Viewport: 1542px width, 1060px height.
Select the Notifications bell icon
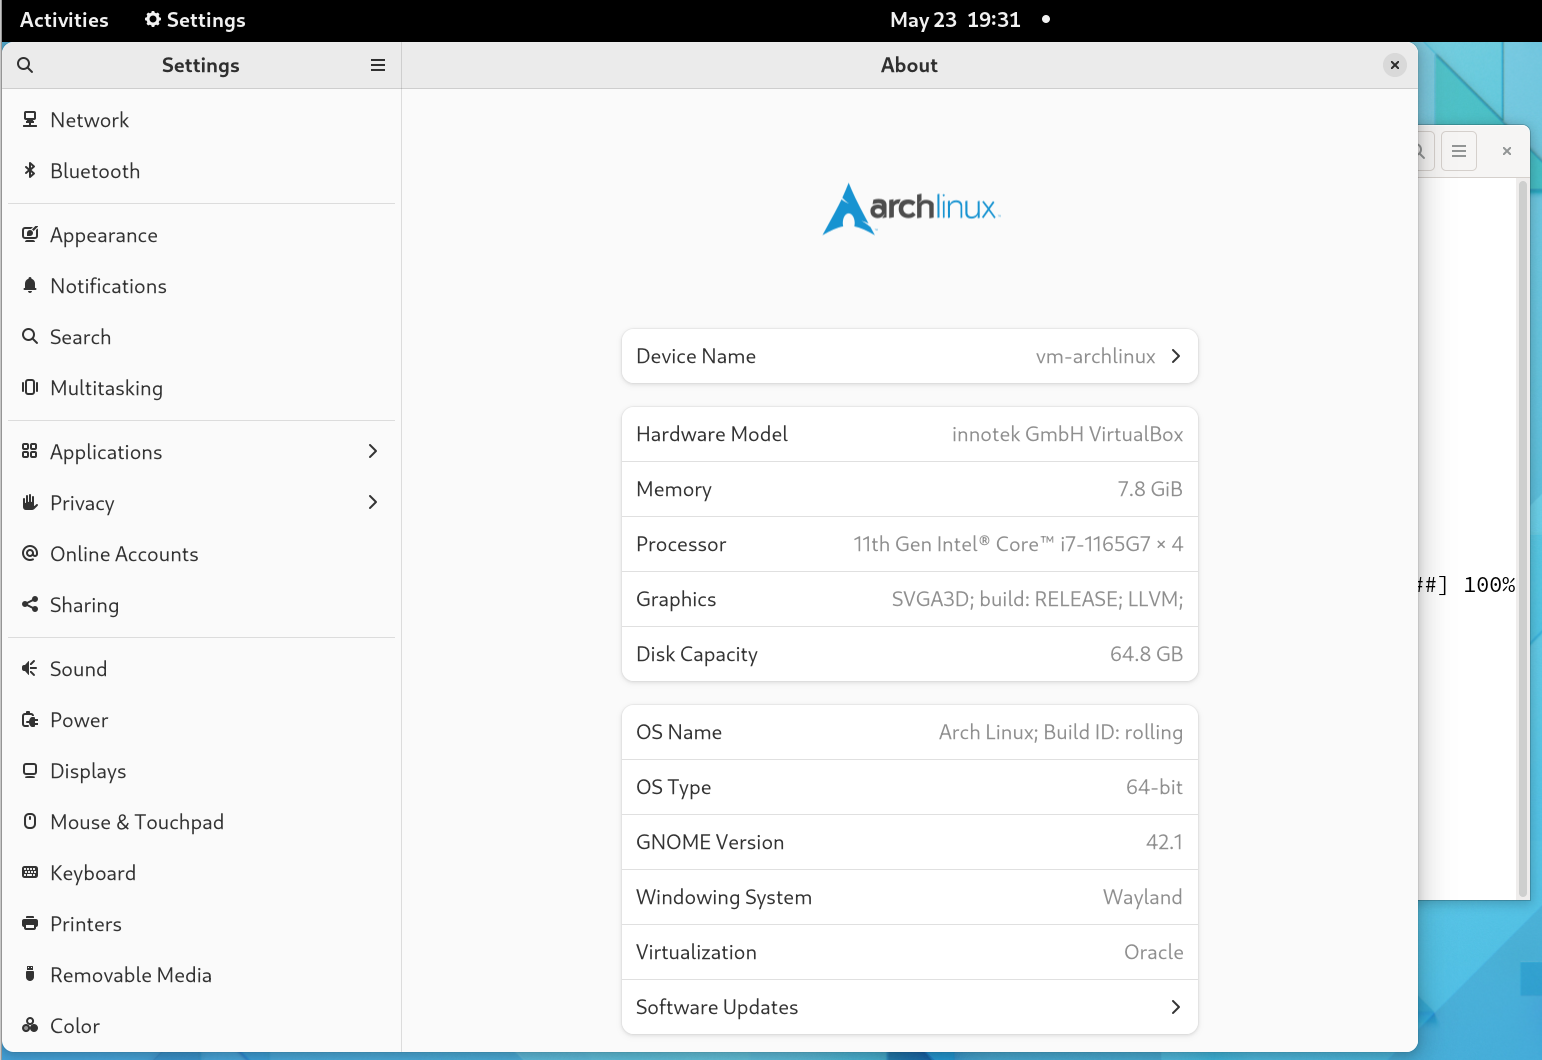[29, 286]
